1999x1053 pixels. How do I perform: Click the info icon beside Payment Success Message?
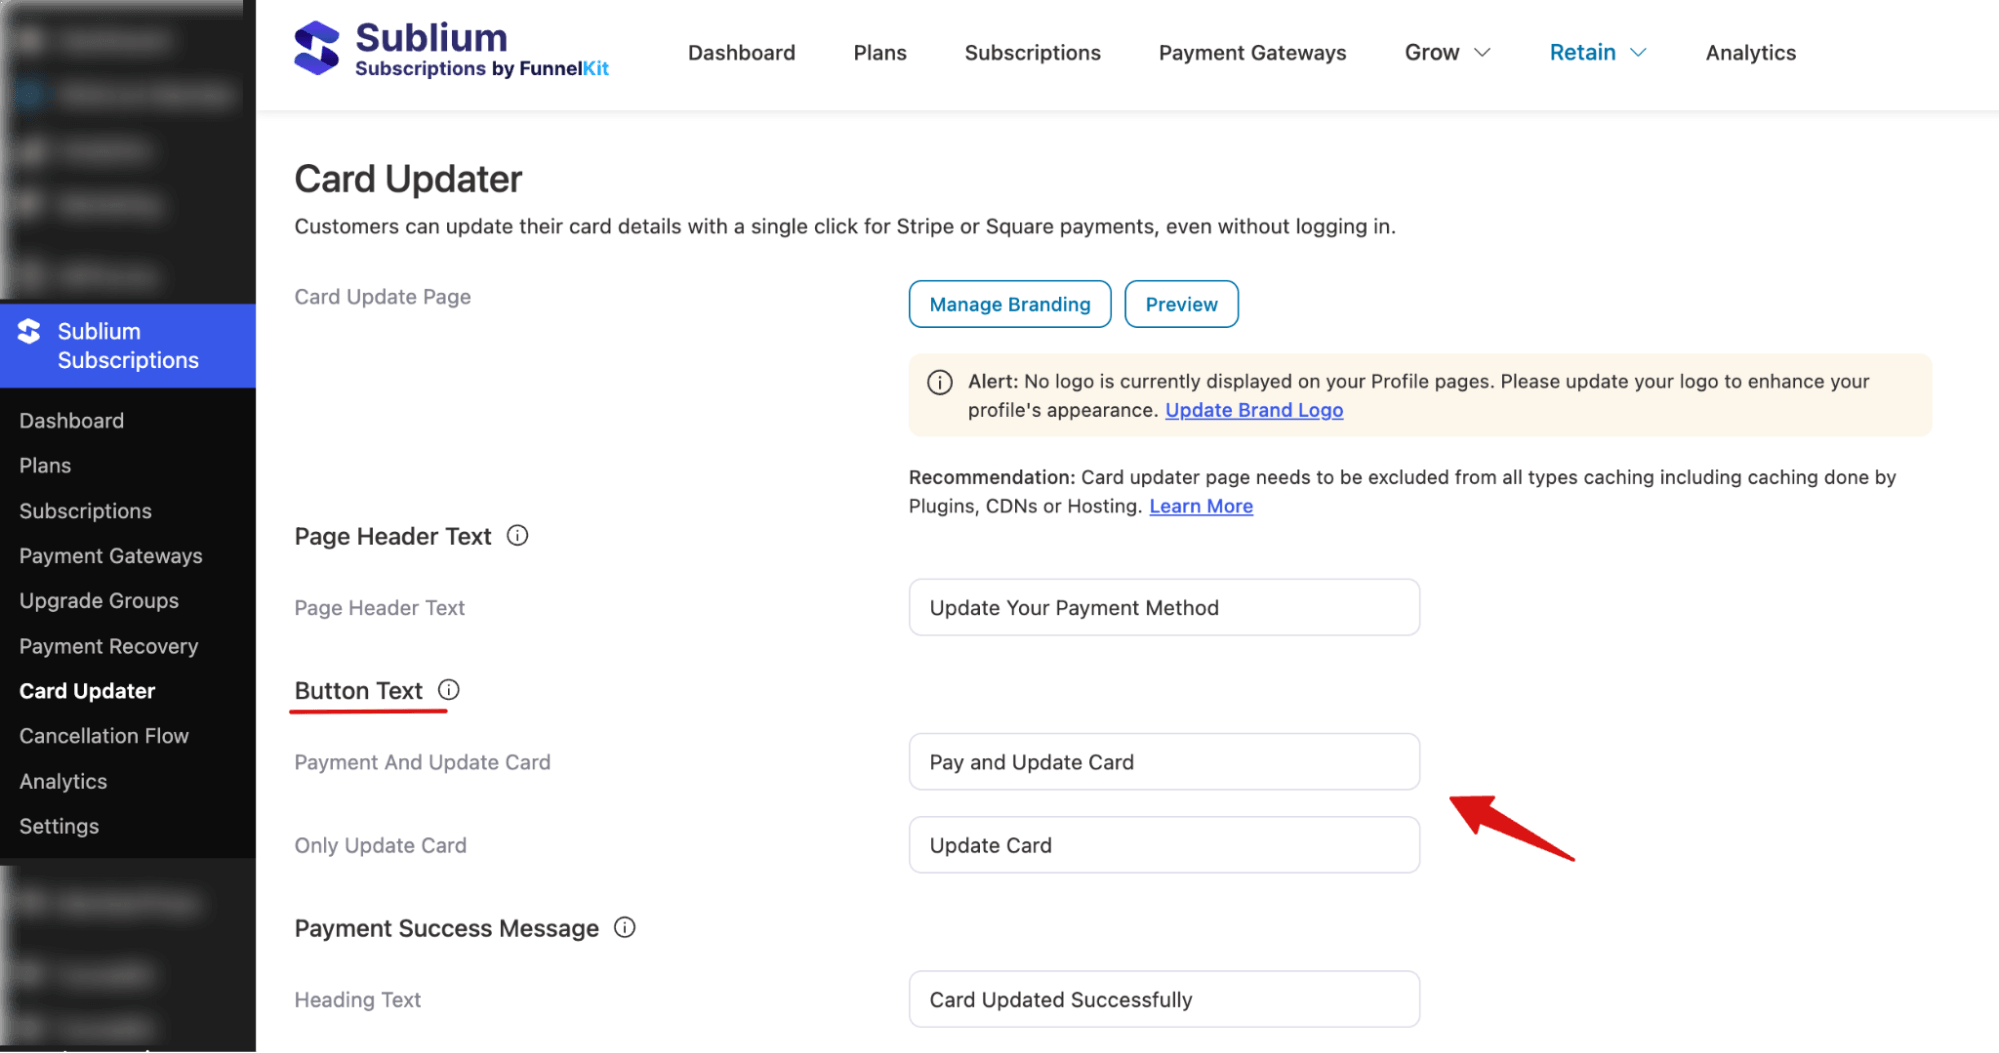(x=625, y=928)
